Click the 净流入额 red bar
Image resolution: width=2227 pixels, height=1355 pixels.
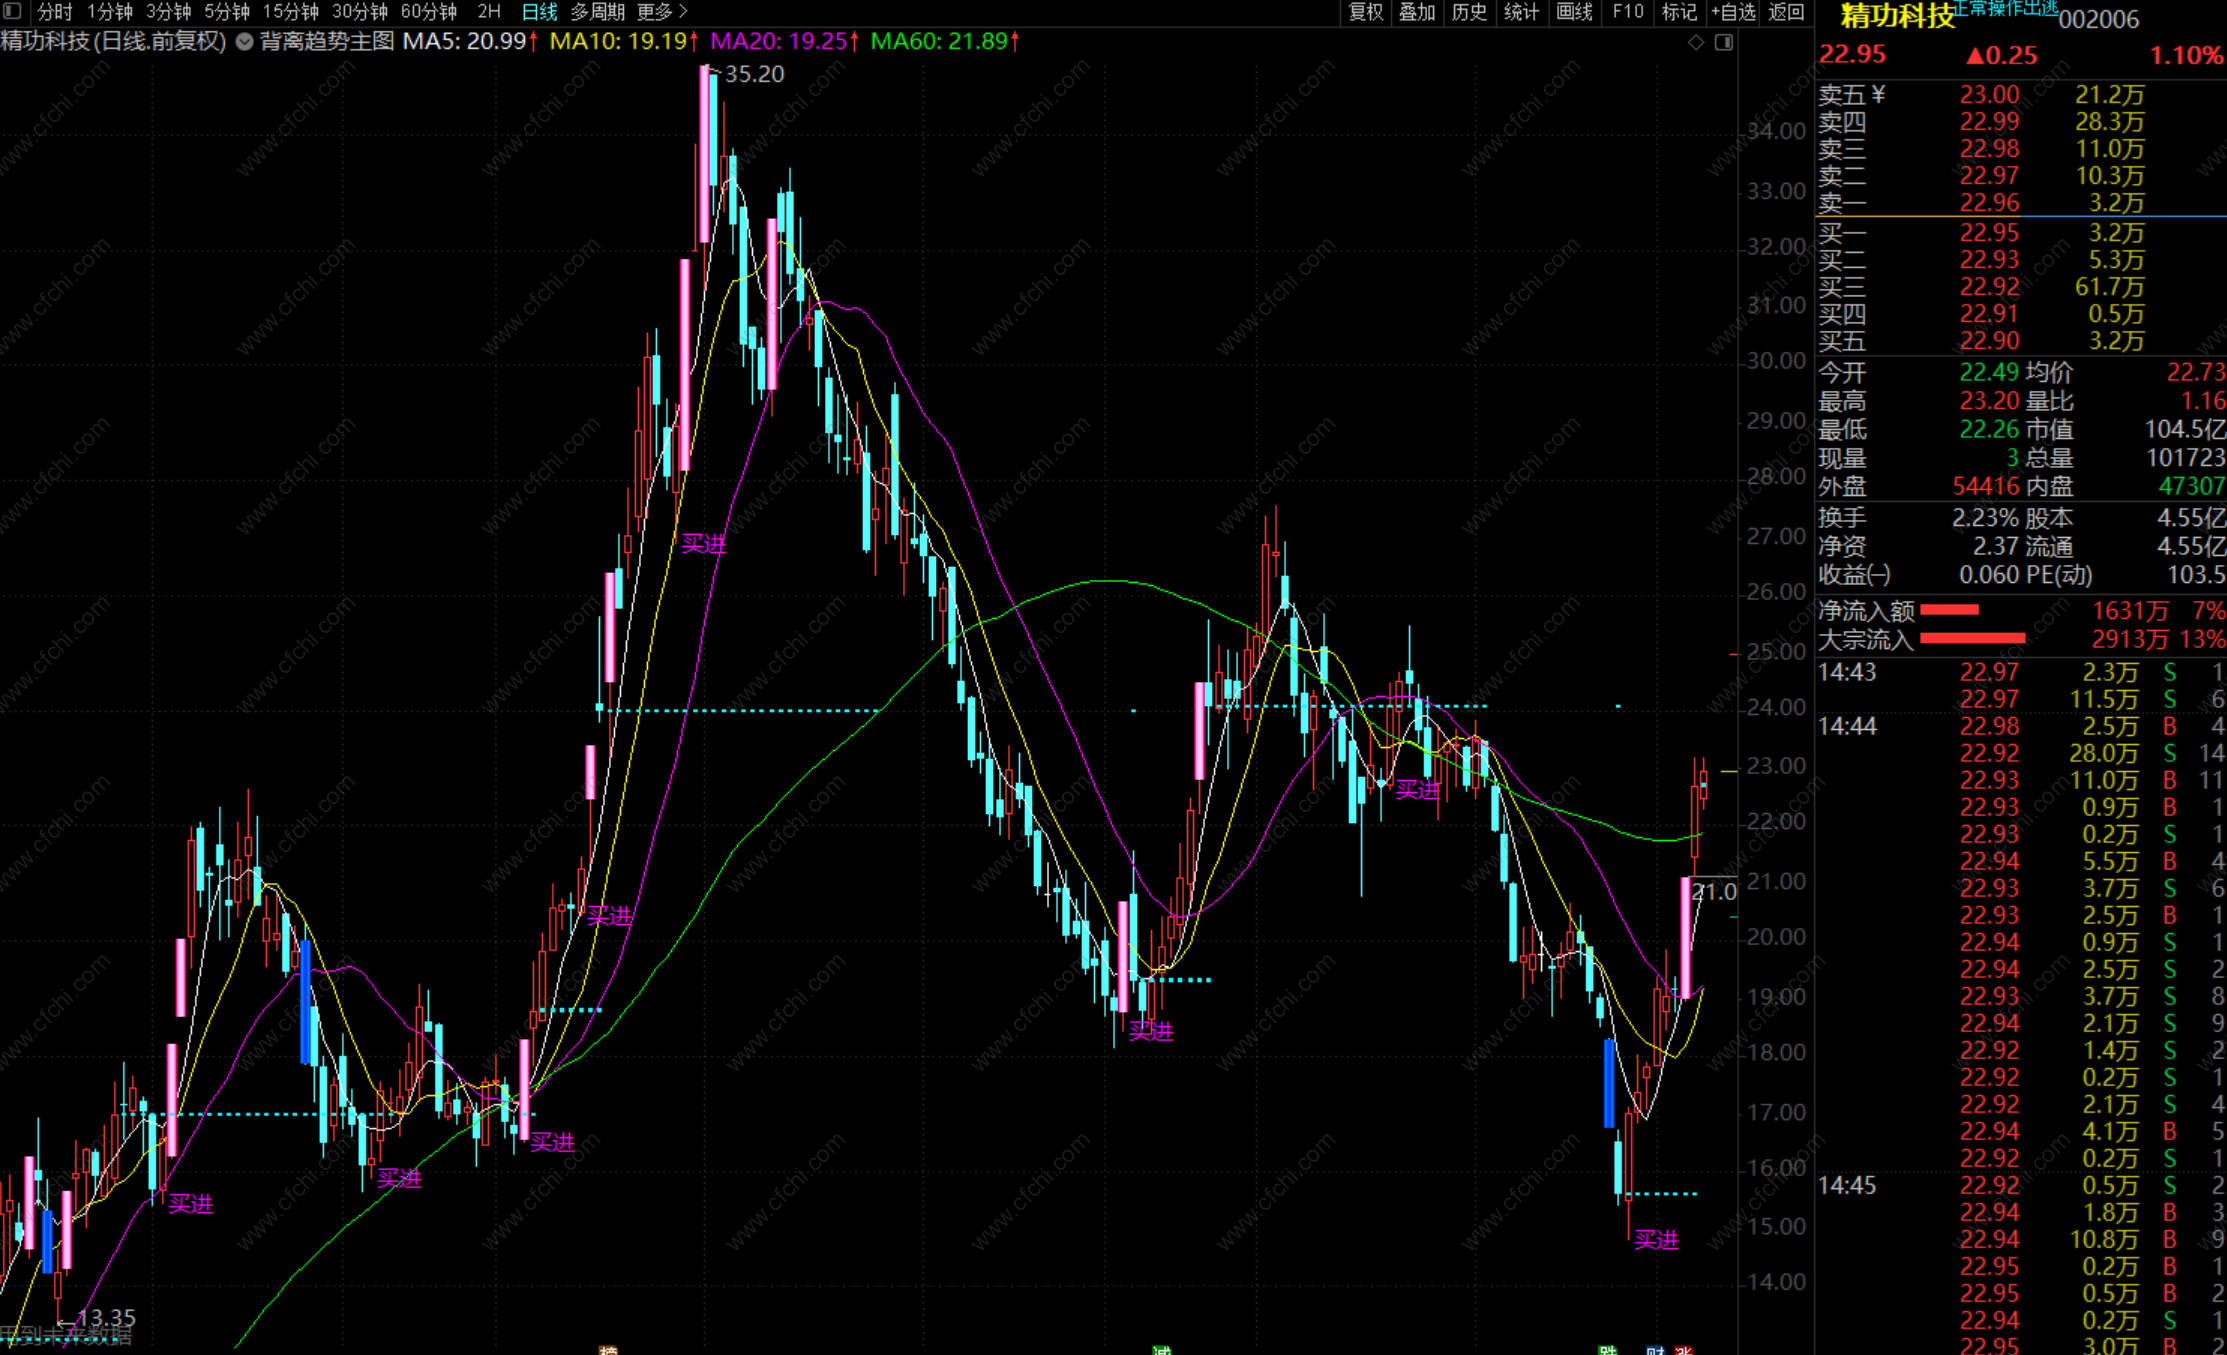[1949, 610]
